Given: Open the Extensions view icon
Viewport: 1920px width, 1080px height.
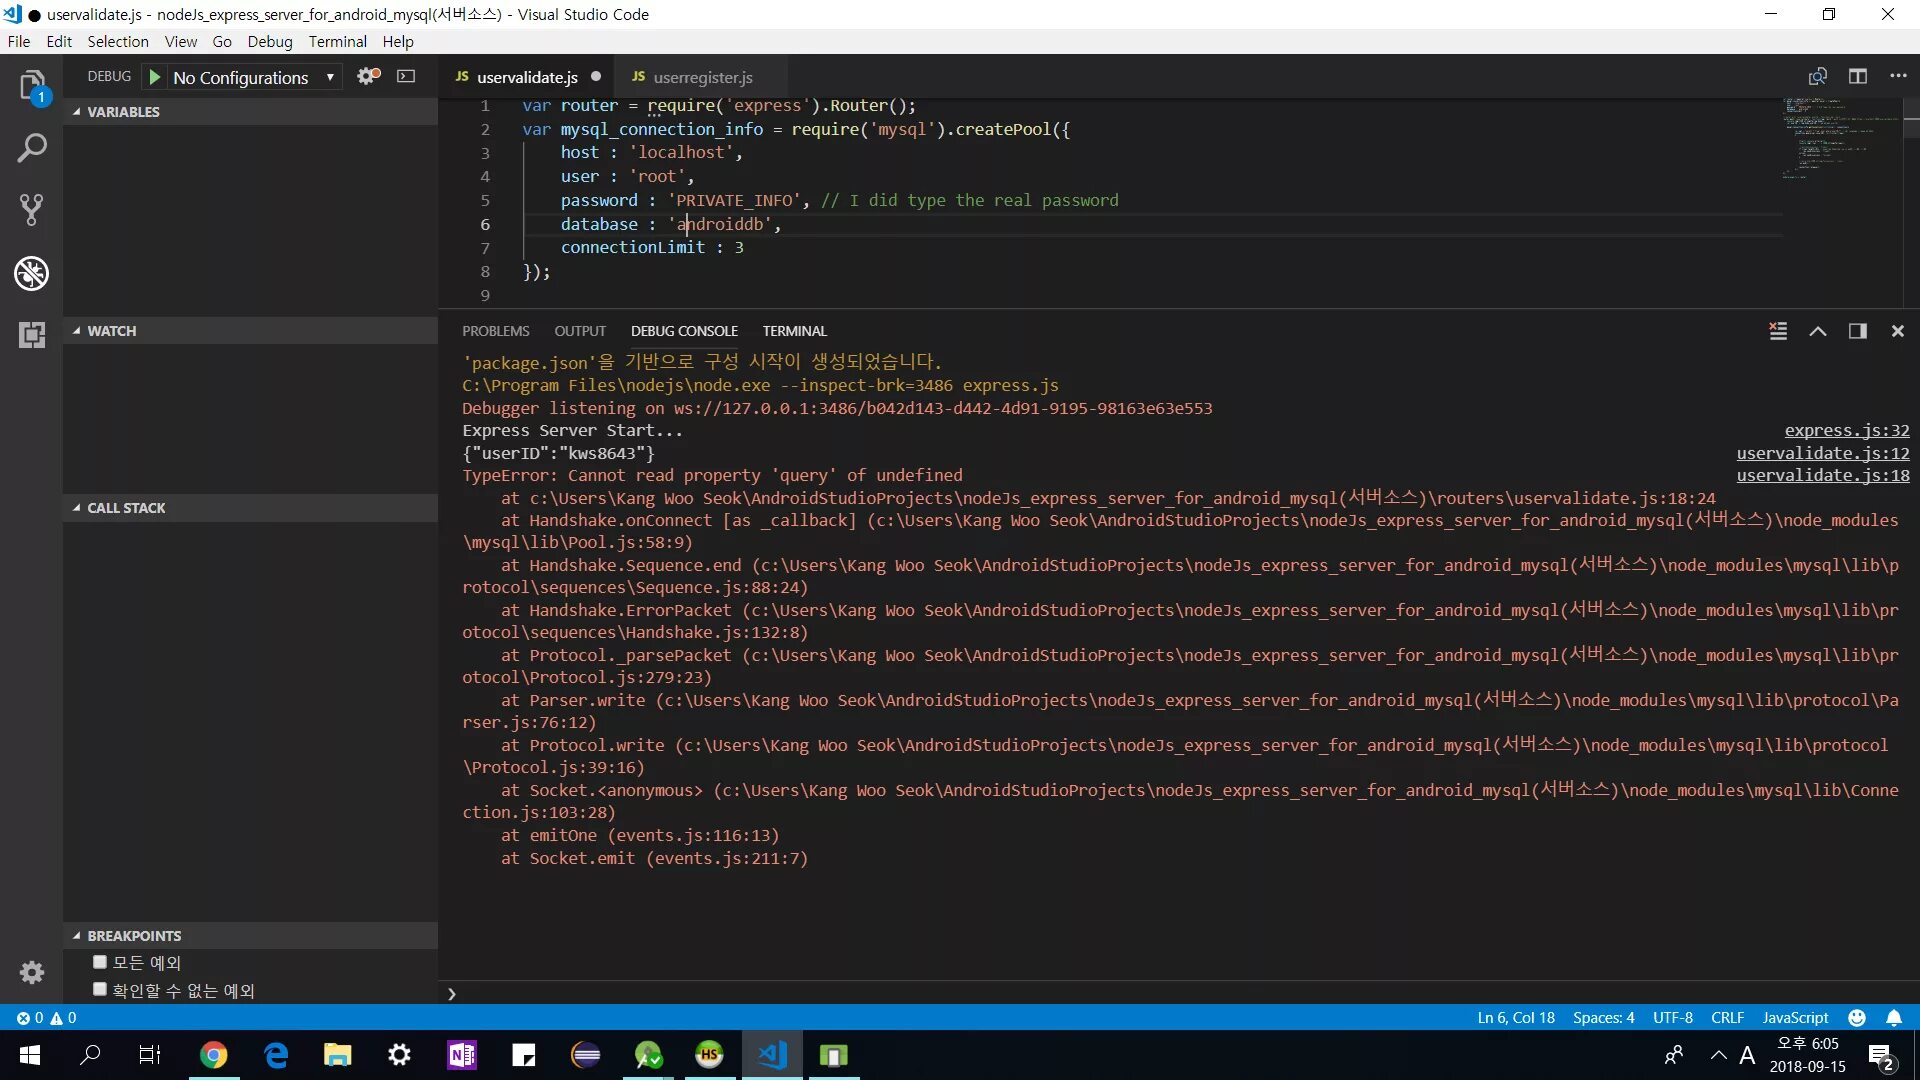Looking at the screenshot, I should click(x=32, y=335).
